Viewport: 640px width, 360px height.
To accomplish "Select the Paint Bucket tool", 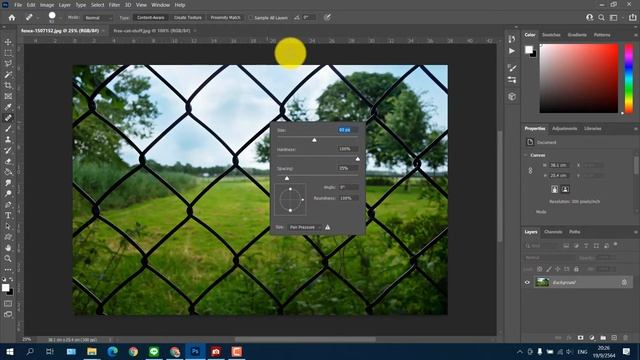I will coord(8,172).
